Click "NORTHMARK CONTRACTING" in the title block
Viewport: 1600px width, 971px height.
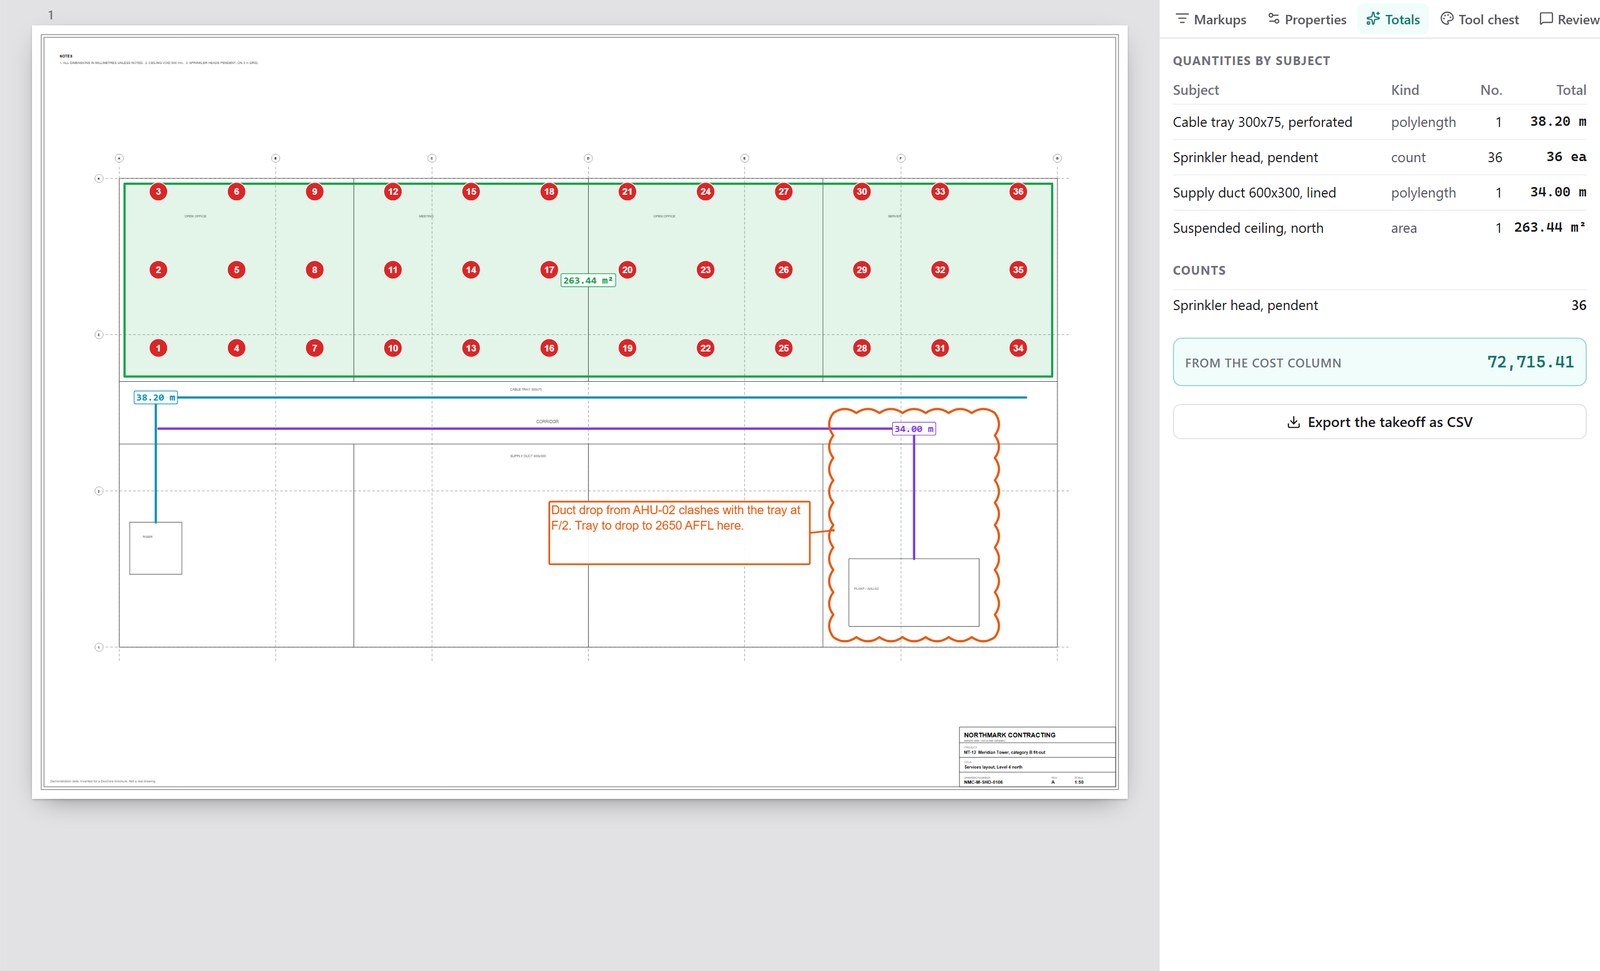point(1009,735)
